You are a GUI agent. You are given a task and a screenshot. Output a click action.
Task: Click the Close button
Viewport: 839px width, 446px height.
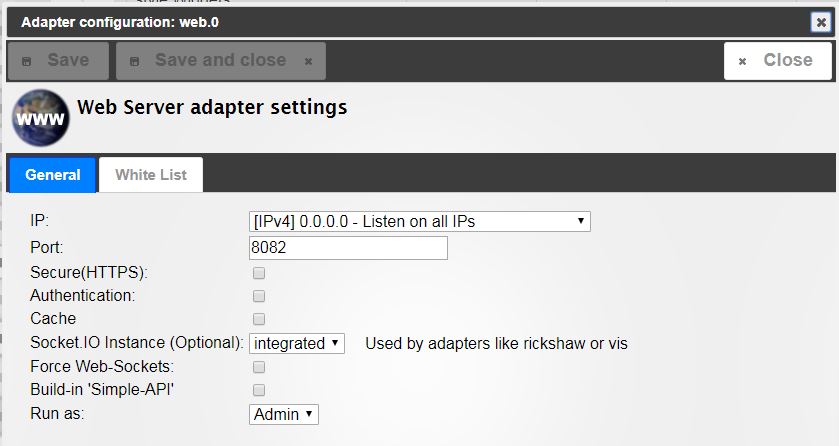778,61
